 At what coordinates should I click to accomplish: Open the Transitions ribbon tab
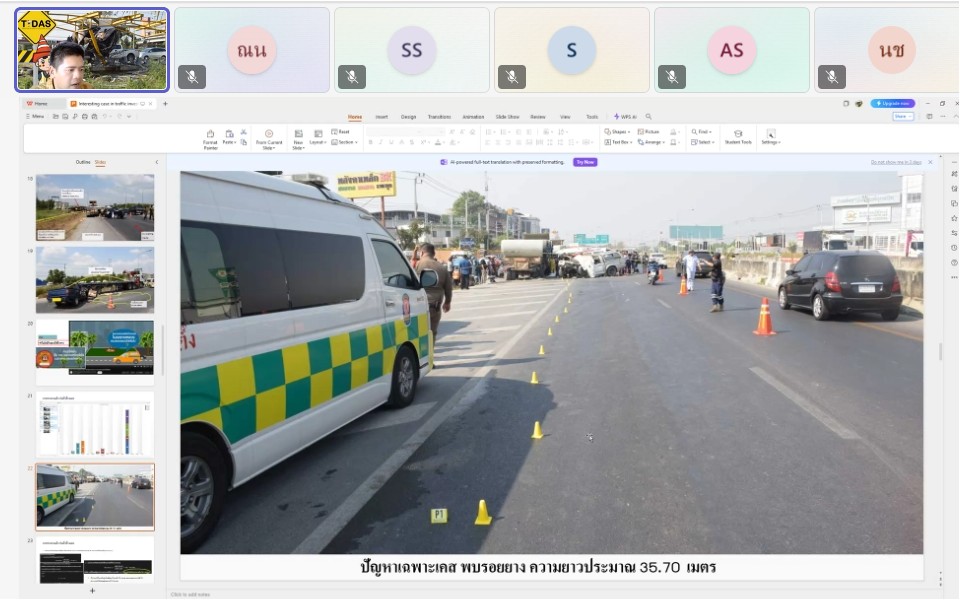[x=439, y=116]
